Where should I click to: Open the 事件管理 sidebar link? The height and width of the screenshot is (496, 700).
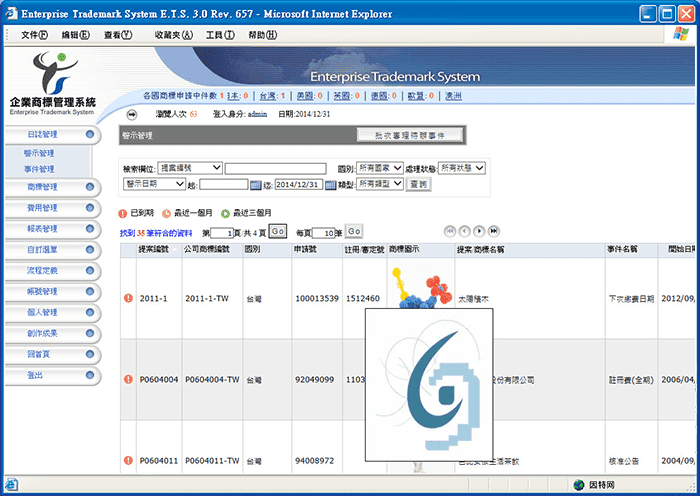pyautogui.click(x=39, y=169)
